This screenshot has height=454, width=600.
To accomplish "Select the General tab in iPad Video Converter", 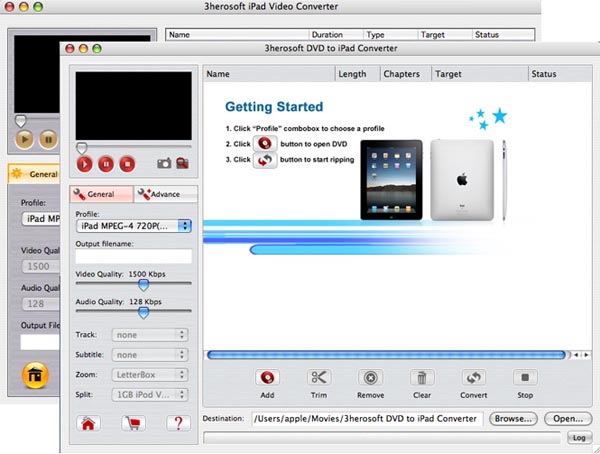I will coord(34,174).
